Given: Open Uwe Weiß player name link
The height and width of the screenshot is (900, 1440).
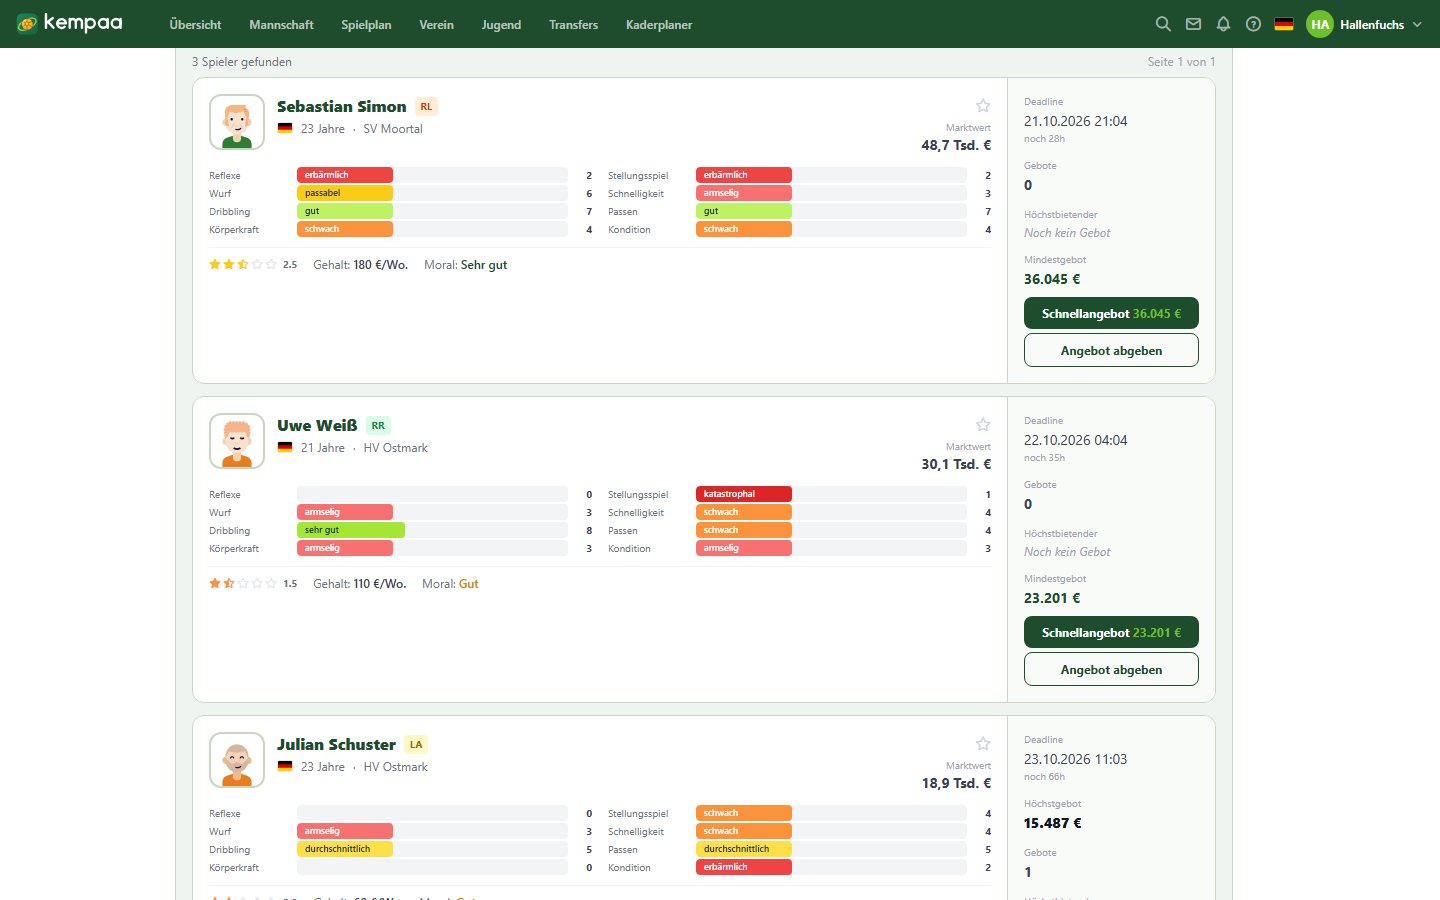Looking at the screenshot, I should 317,425.
